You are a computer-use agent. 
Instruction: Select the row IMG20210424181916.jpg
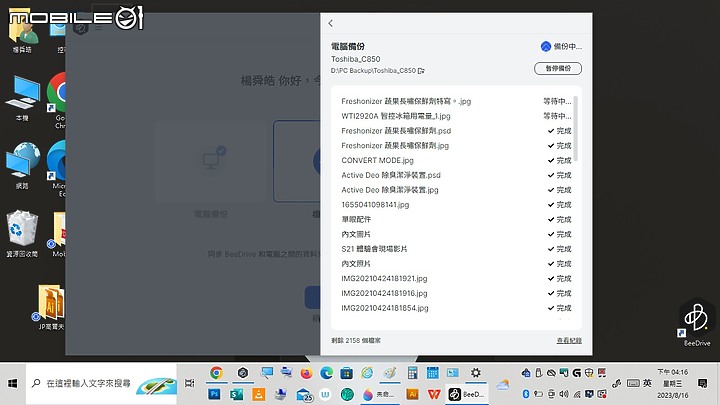click(x=456, y=293)
